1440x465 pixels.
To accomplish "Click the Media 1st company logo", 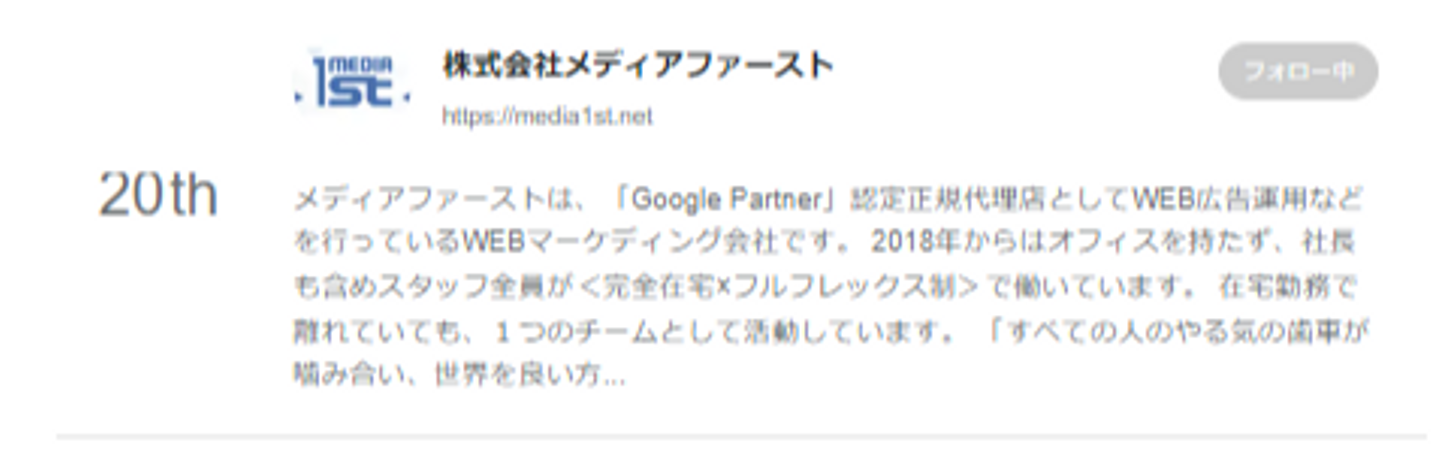I will tap(352, 82).
